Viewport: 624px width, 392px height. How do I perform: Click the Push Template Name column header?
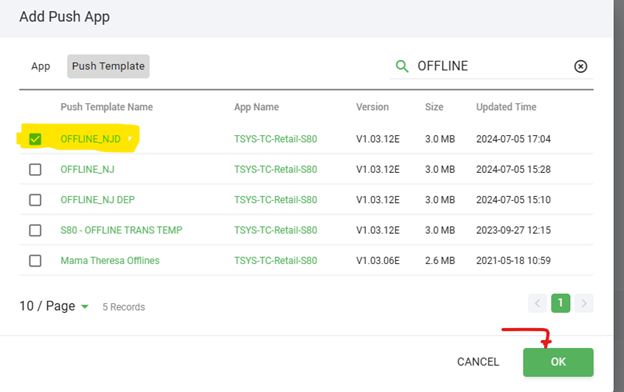(107, 107)
